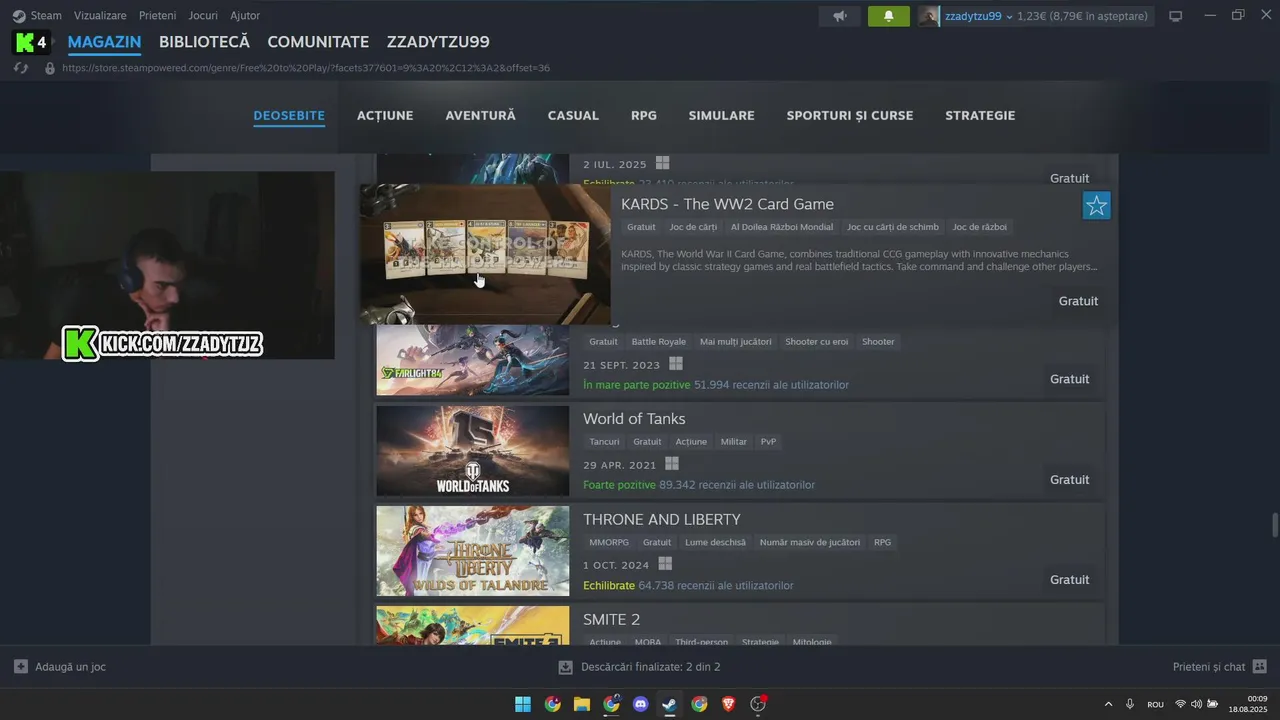Go to MAGAZIN tab

pyautogui.click(x=104, y=42)
